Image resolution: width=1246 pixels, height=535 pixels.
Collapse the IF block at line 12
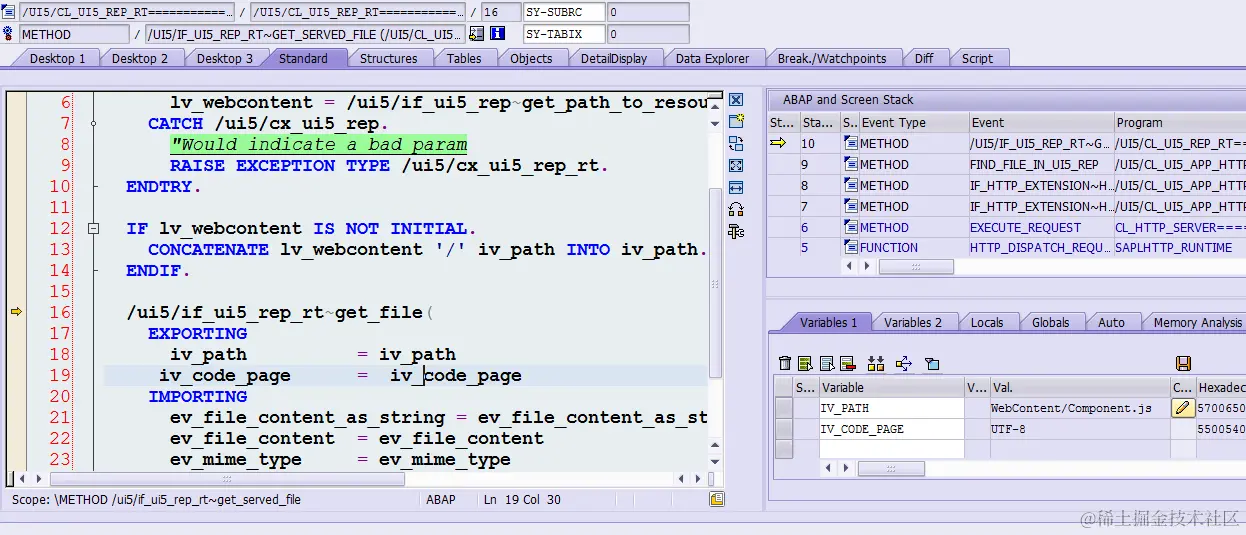pyautogui.click(x=93, y=228)
